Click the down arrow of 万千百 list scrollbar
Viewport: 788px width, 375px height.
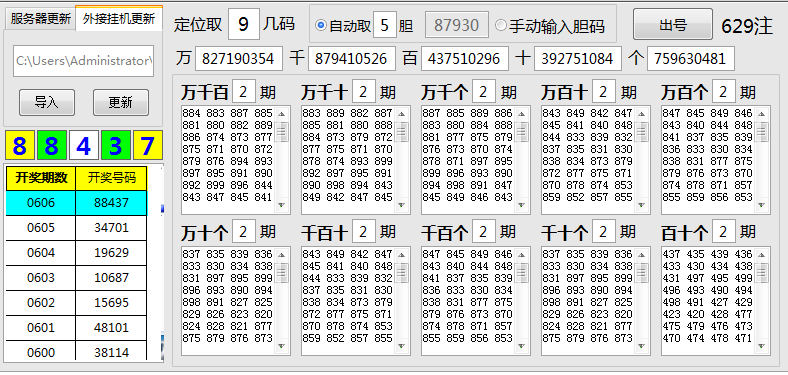click(x=281, y=205)
